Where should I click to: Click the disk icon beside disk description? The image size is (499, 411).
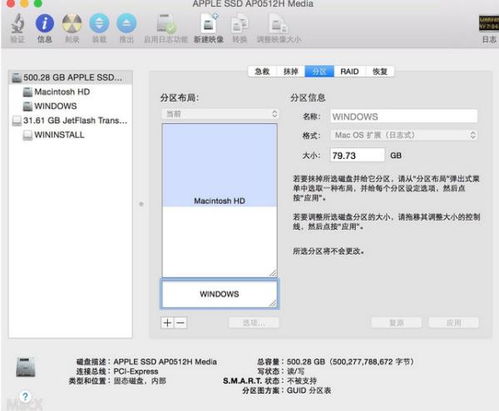(25, 367)
